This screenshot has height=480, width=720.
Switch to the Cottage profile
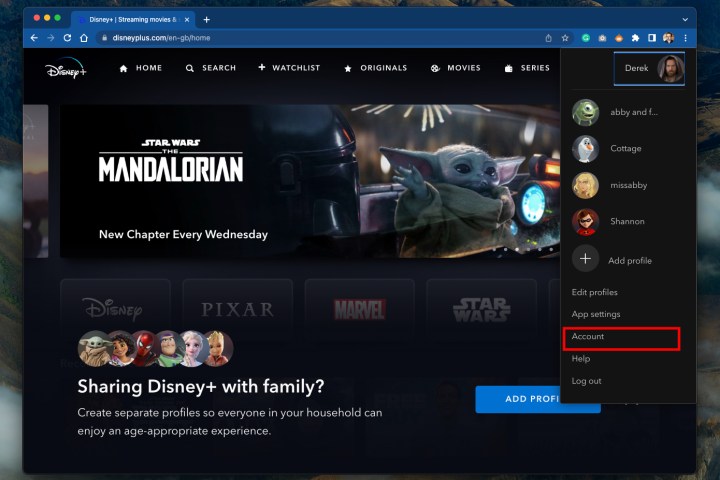click(585, 149)
